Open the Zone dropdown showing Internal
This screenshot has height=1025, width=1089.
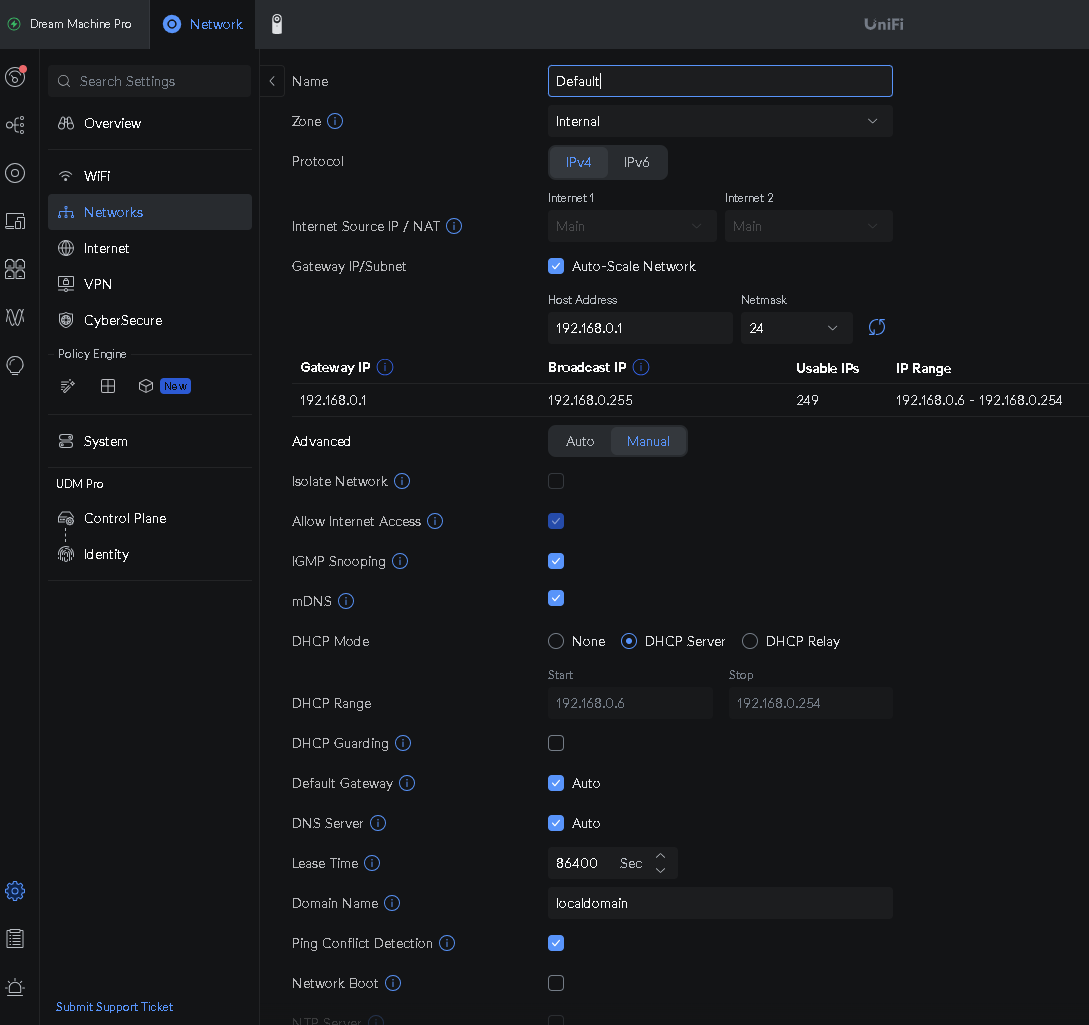719,121
